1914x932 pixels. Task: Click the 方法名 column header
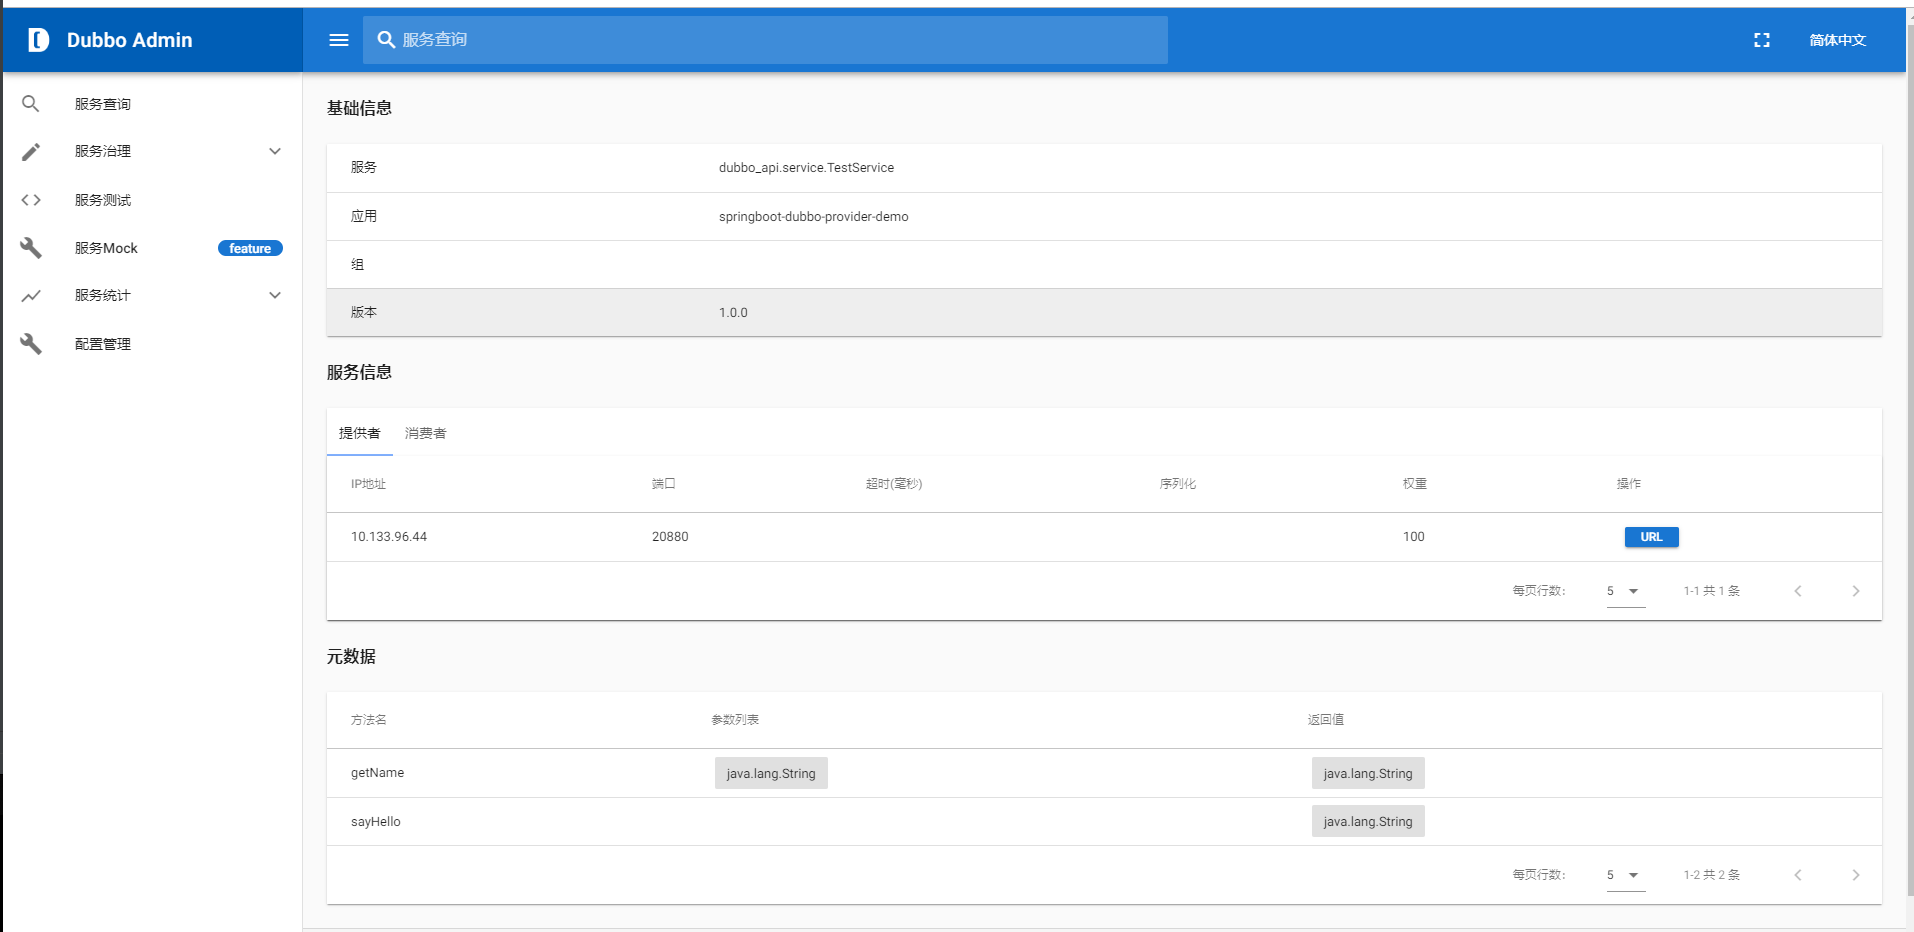point(369,720)
